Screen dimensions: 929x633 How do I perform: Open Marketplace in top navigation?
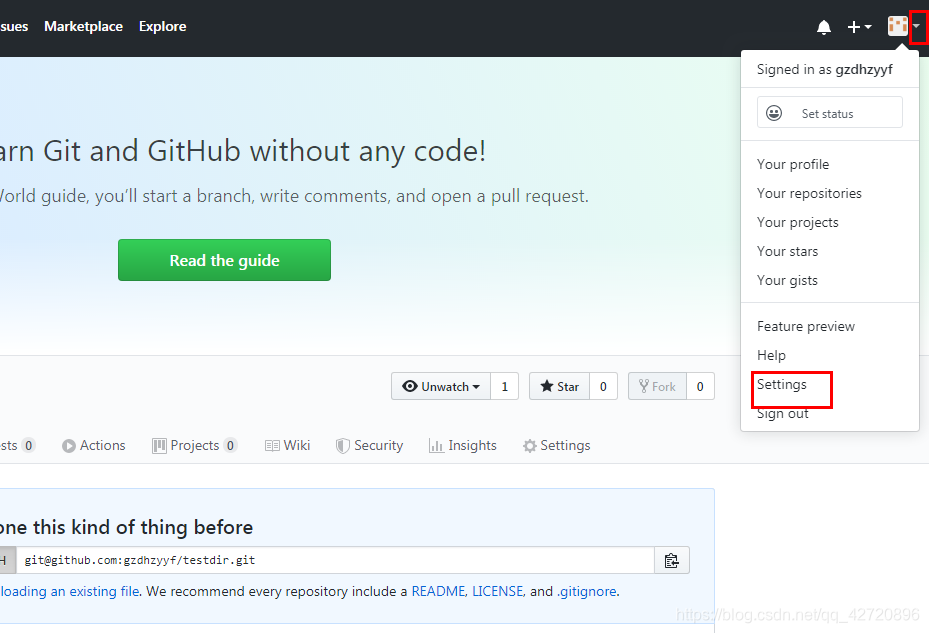tap(84, 27)
